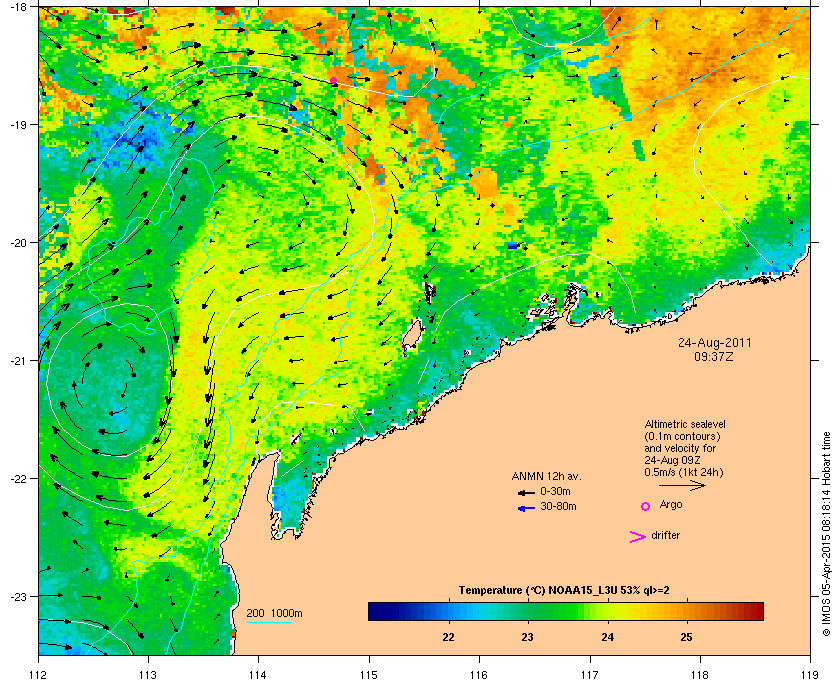
Task: Click the 24 colorbar tick label
Action: [608, 638]
